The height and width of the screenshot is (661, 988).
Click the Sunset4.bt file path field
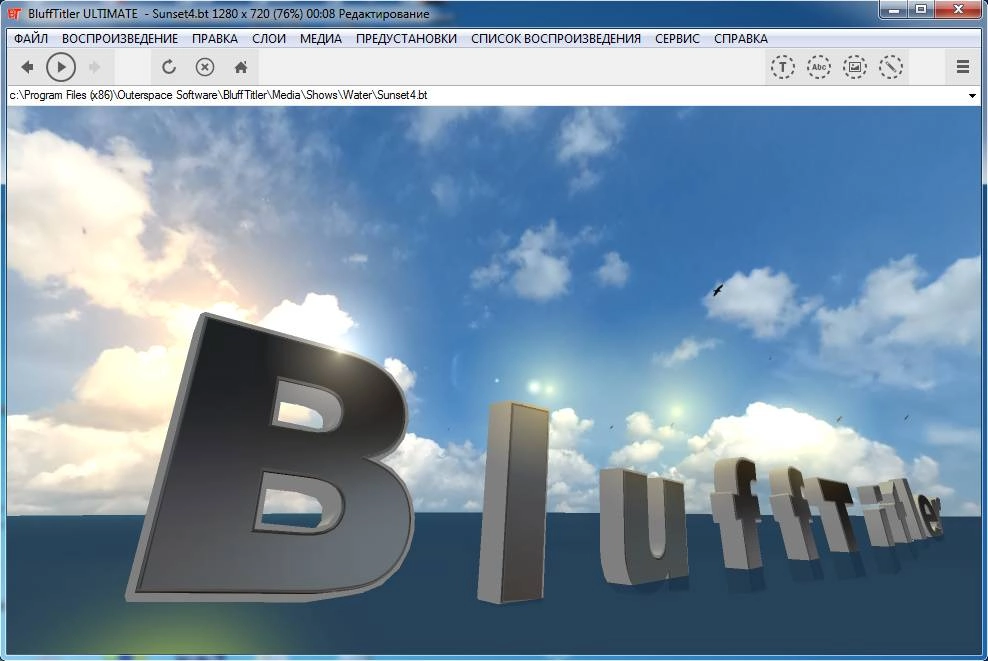click(x=485, y=95)
